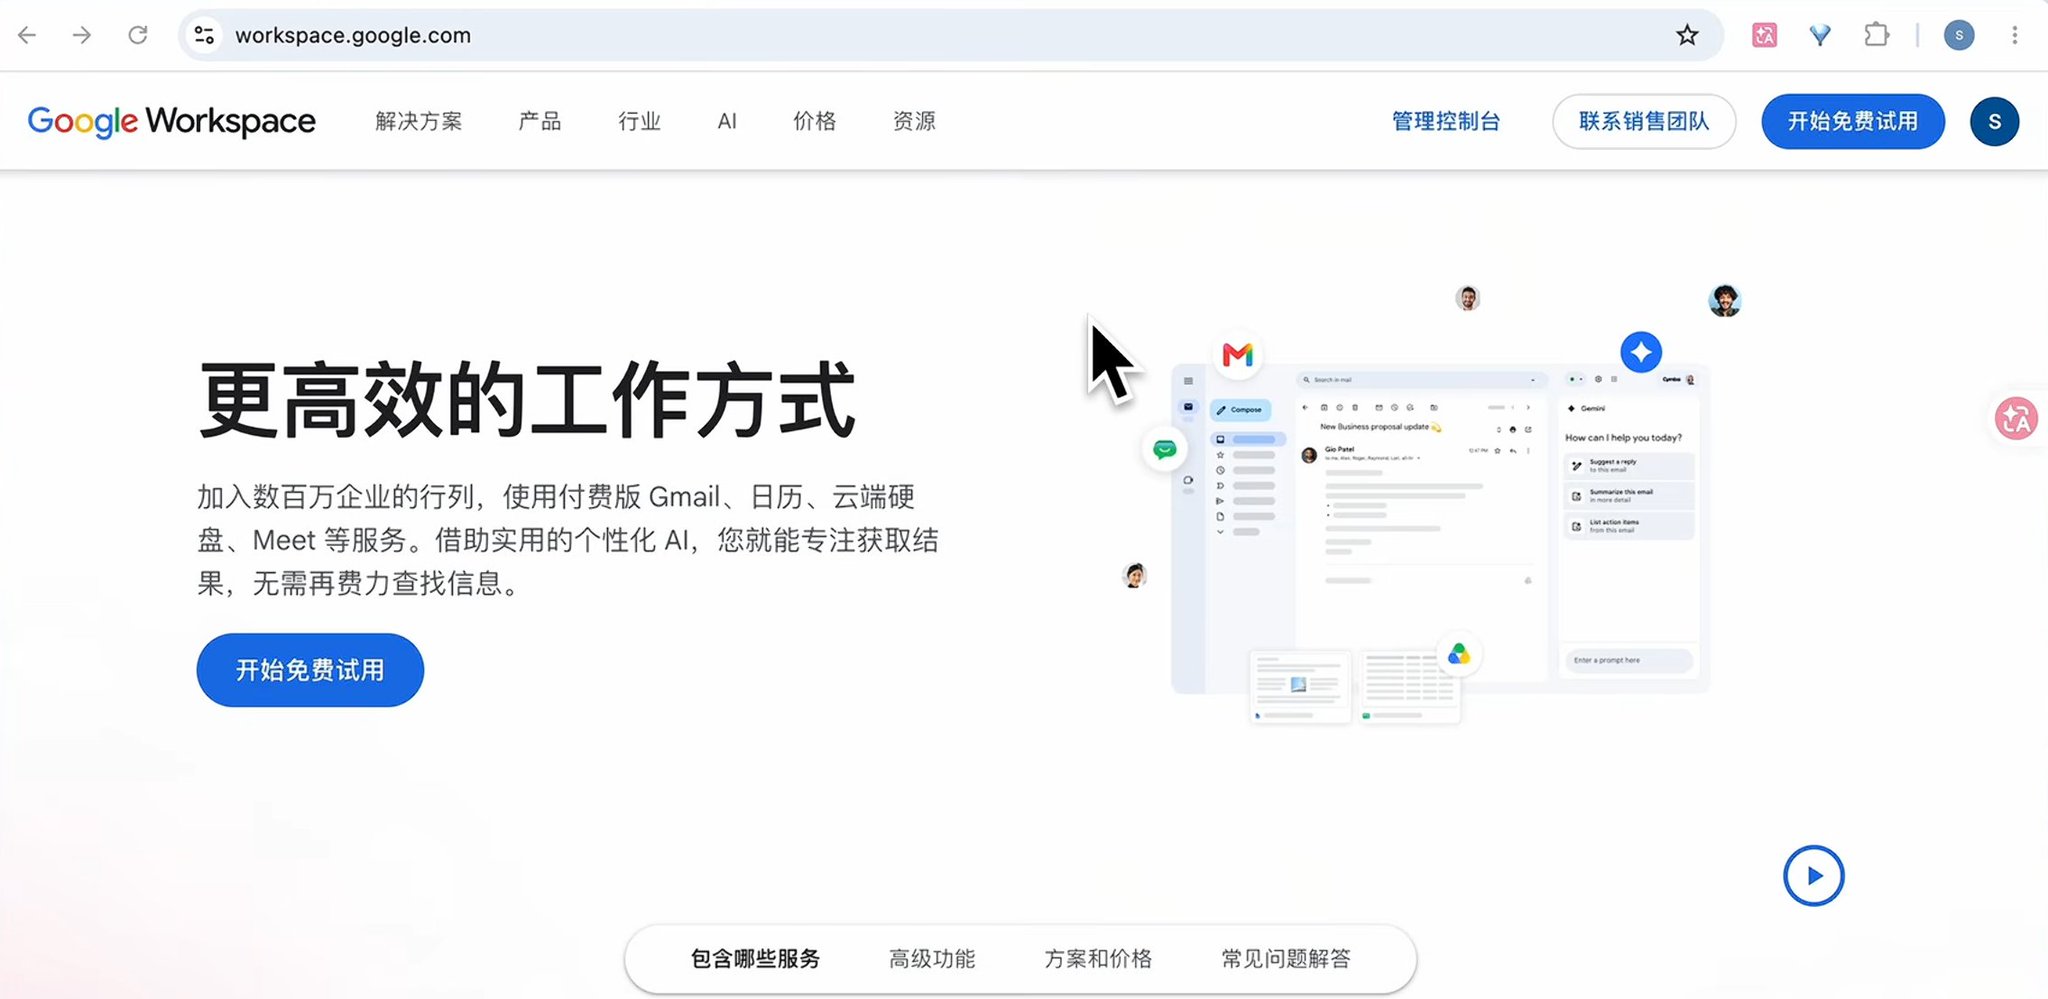Click the 联系销售团队 button
This screenshot has width=2048, height=999.
(1644, 121)
